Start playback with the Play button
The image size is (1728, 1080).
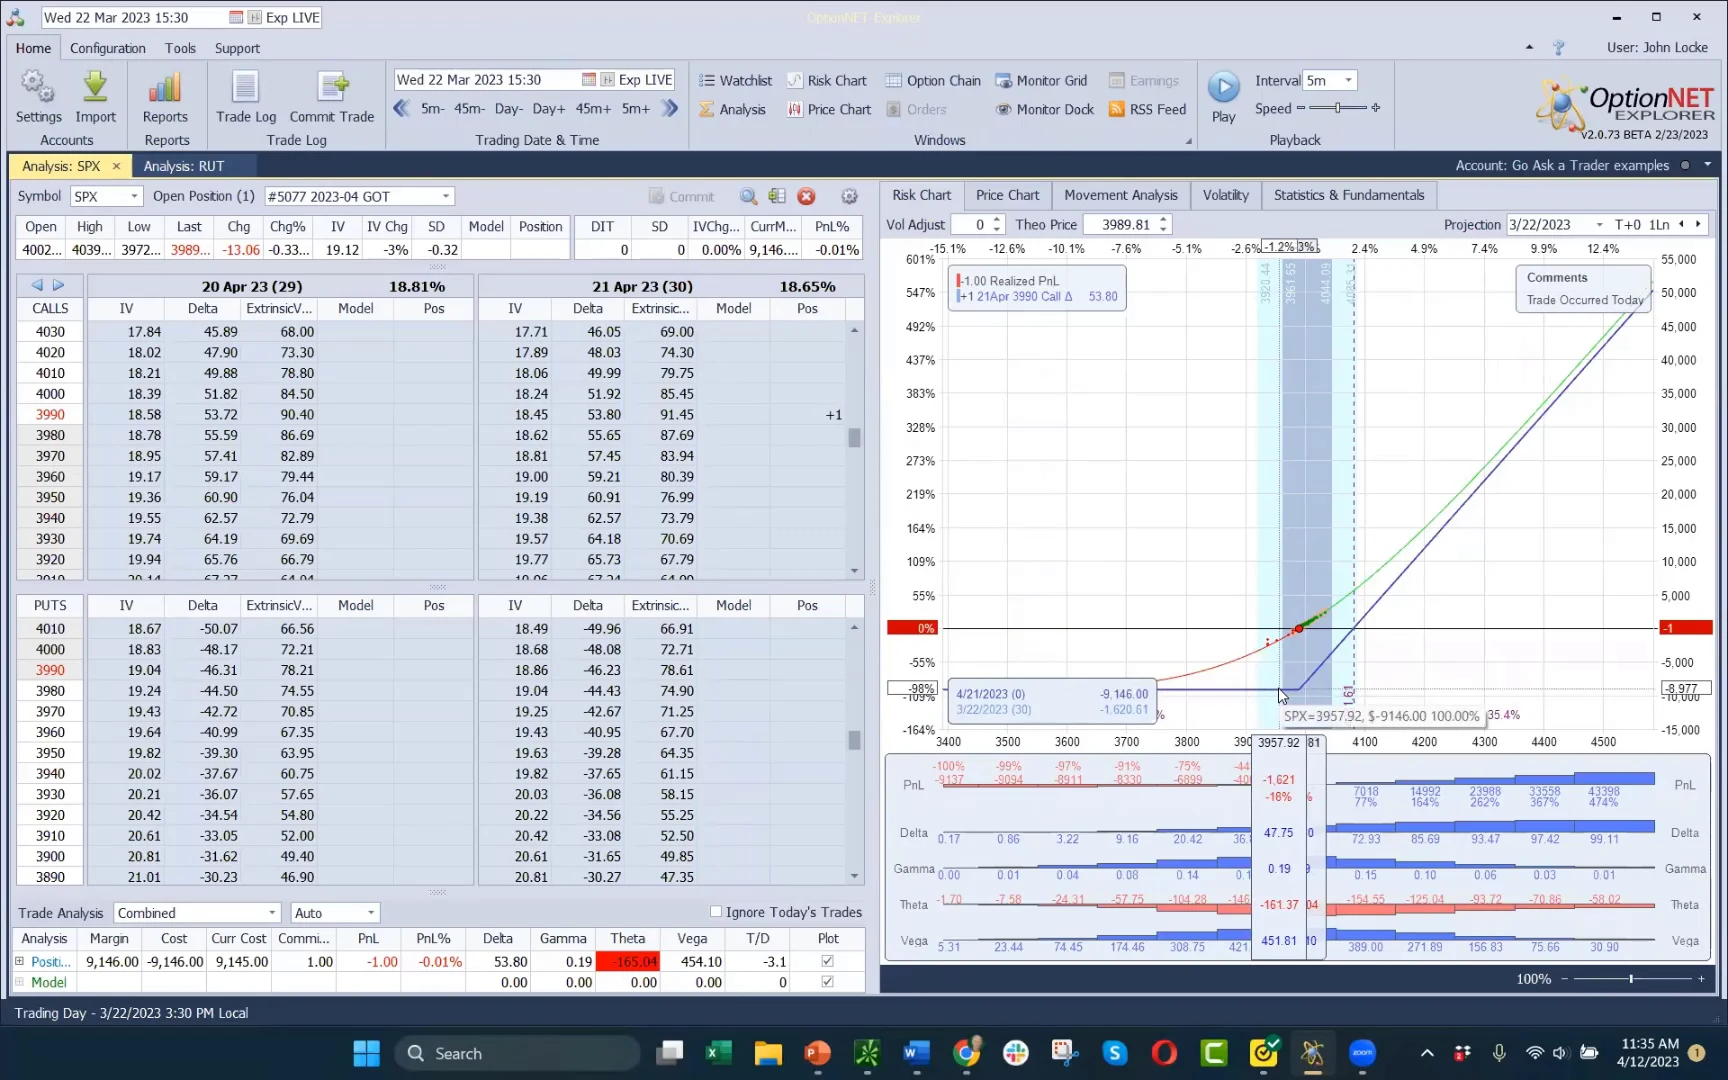click(x=1223, y=96)
